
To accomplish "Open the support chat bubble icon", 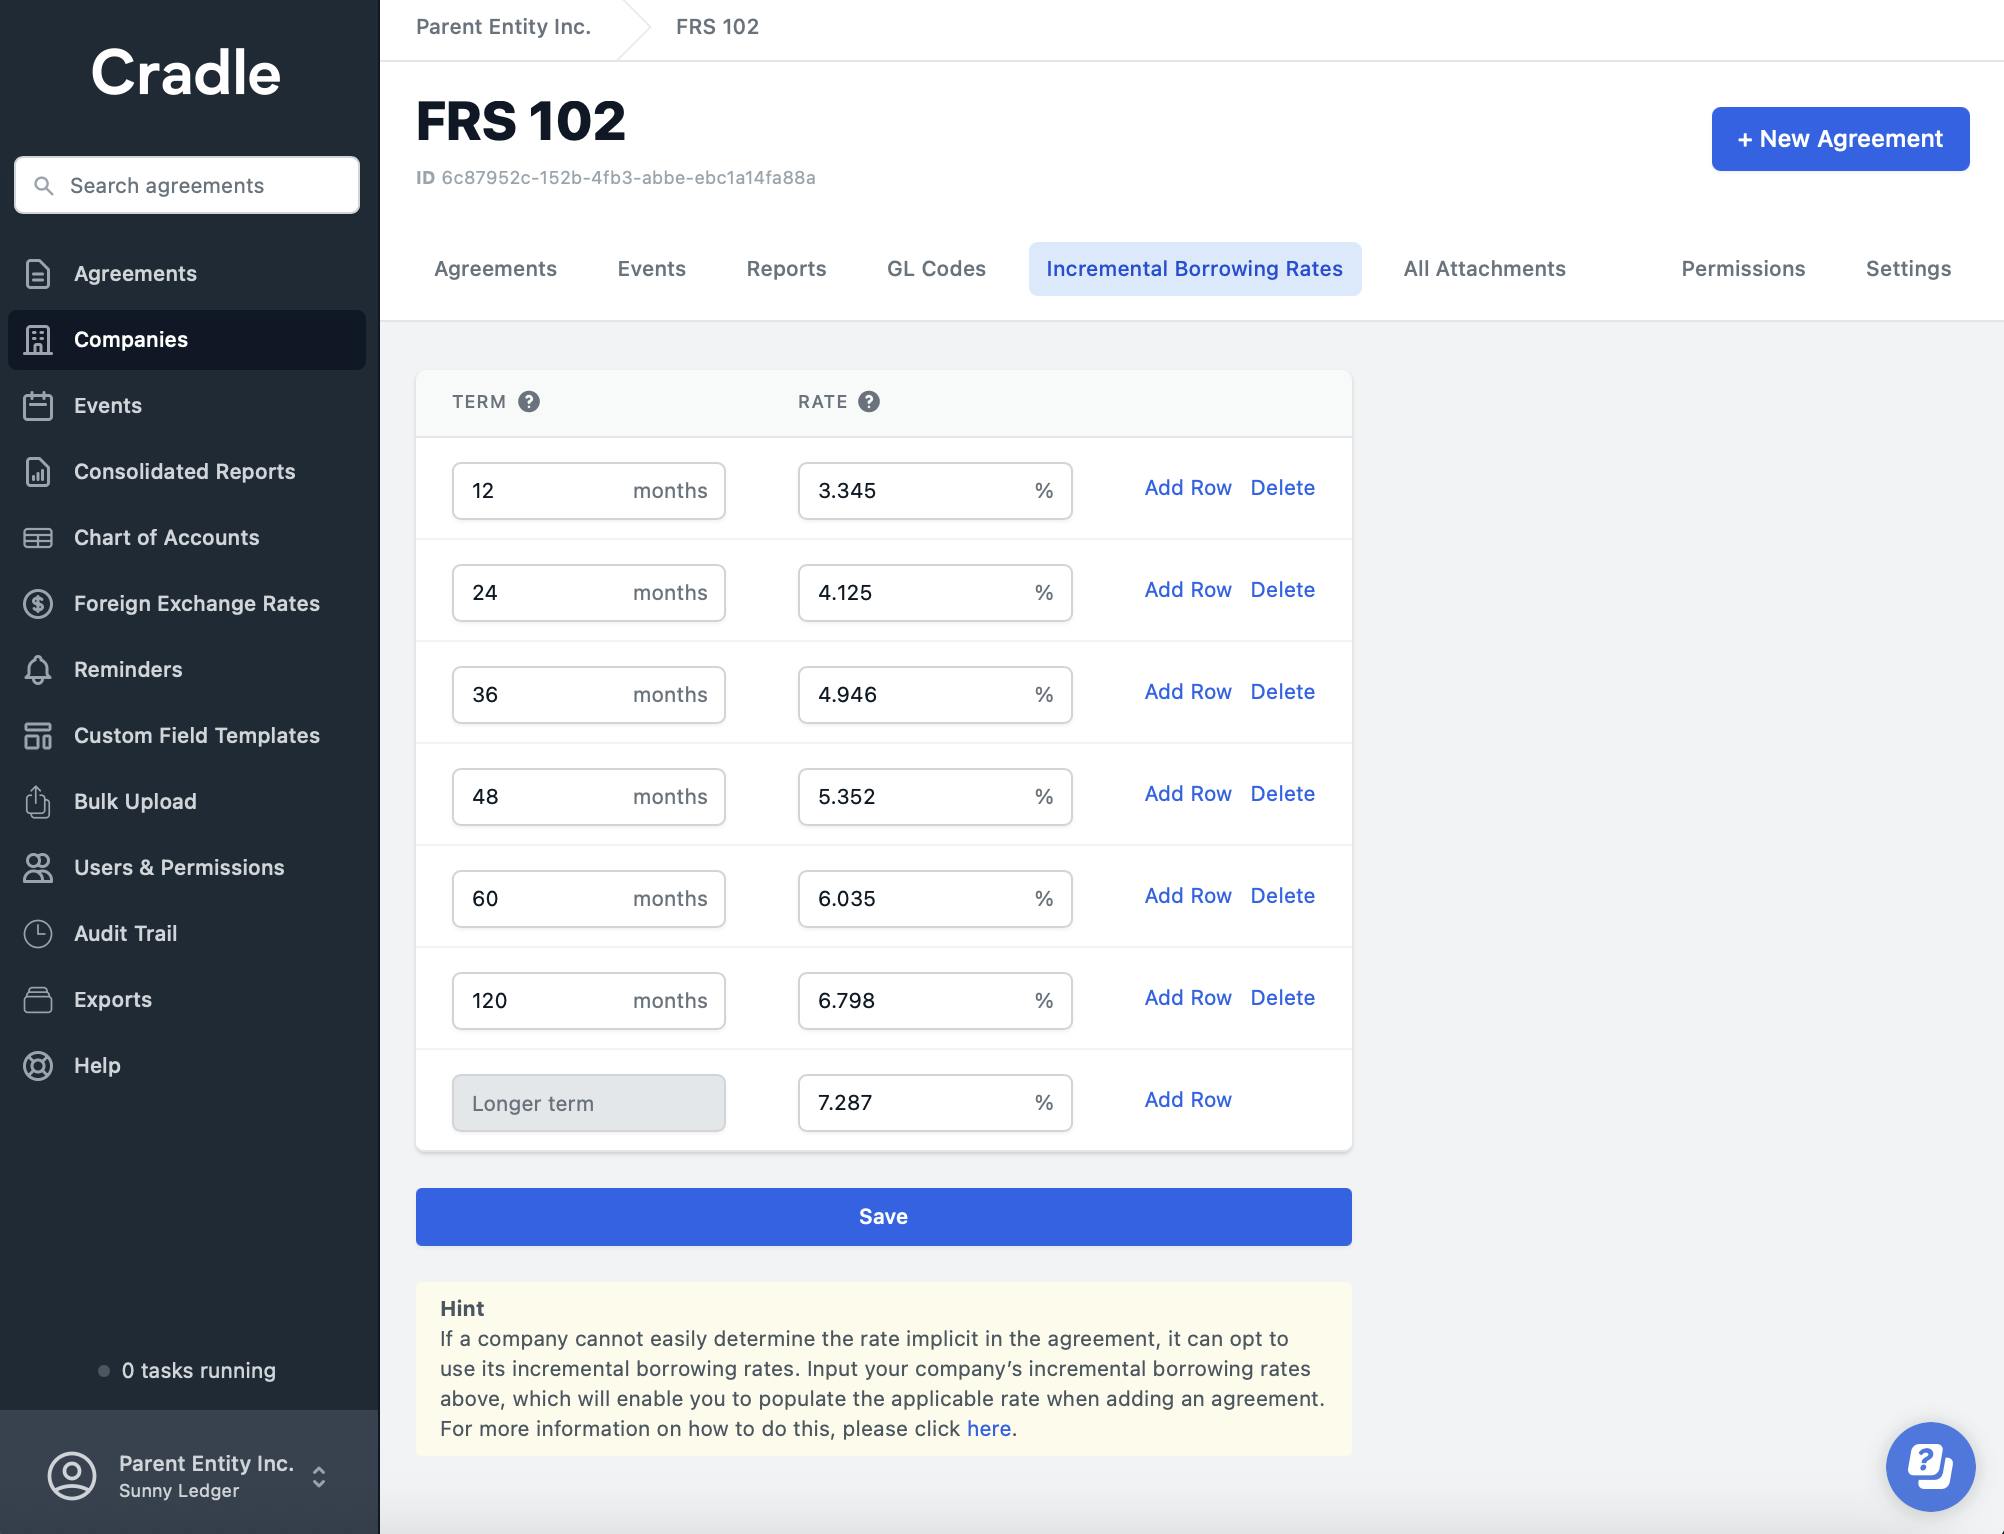I will tap(1929, 1466).
